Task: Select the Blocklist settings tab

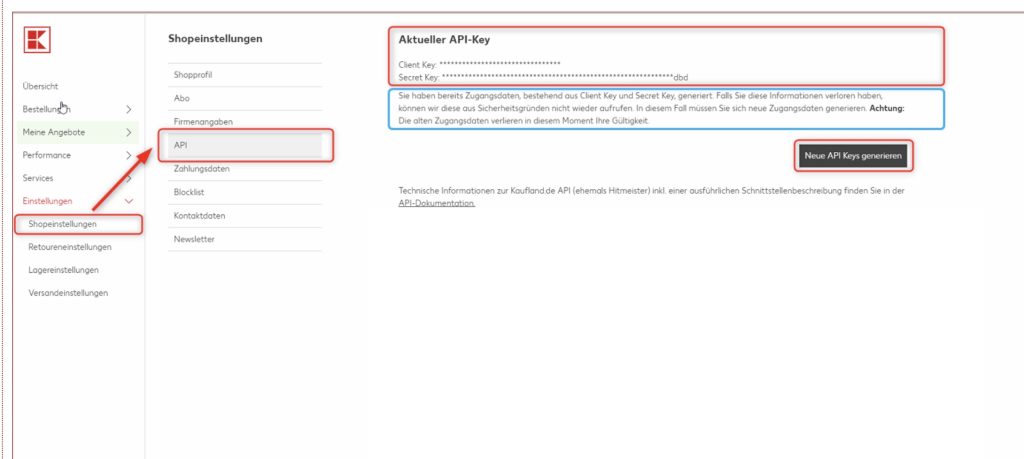Action: 245,193
